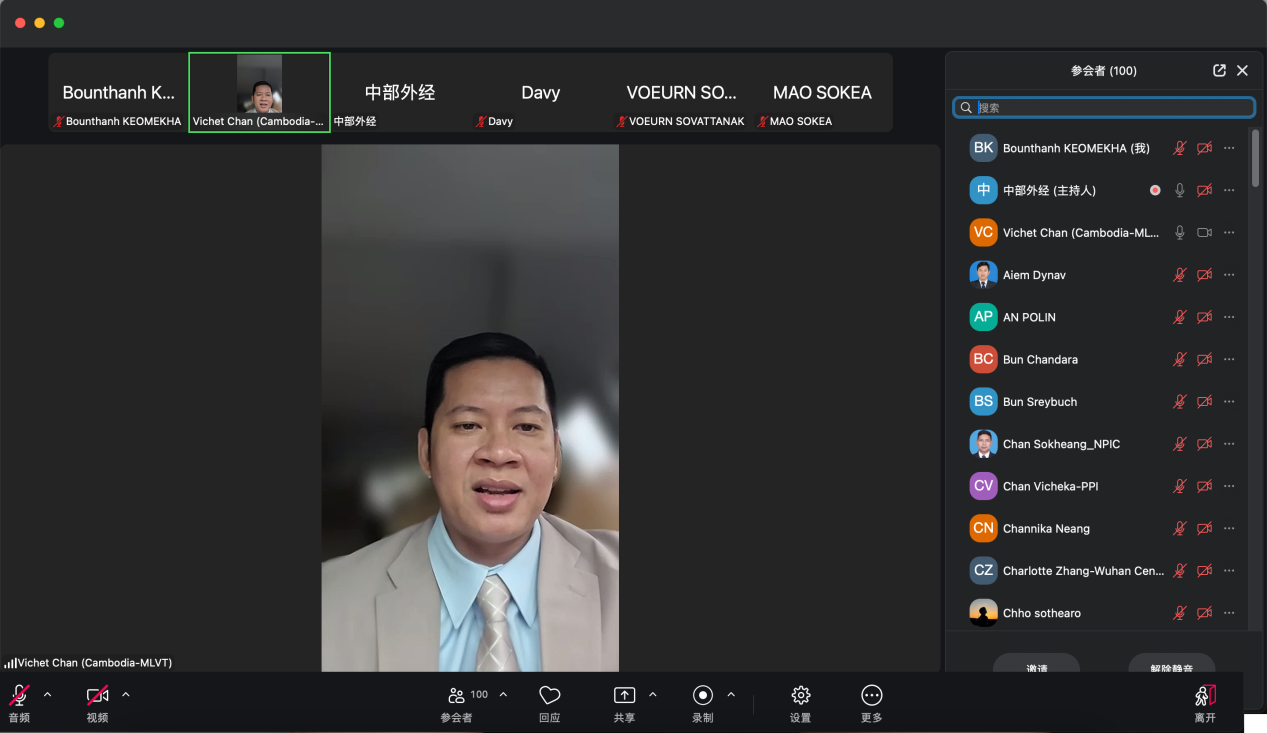The width and height of the screenshot is (1267, 733).
Task: Toggle AN POLIN microphone
Action: click(x=1180, y=317)
